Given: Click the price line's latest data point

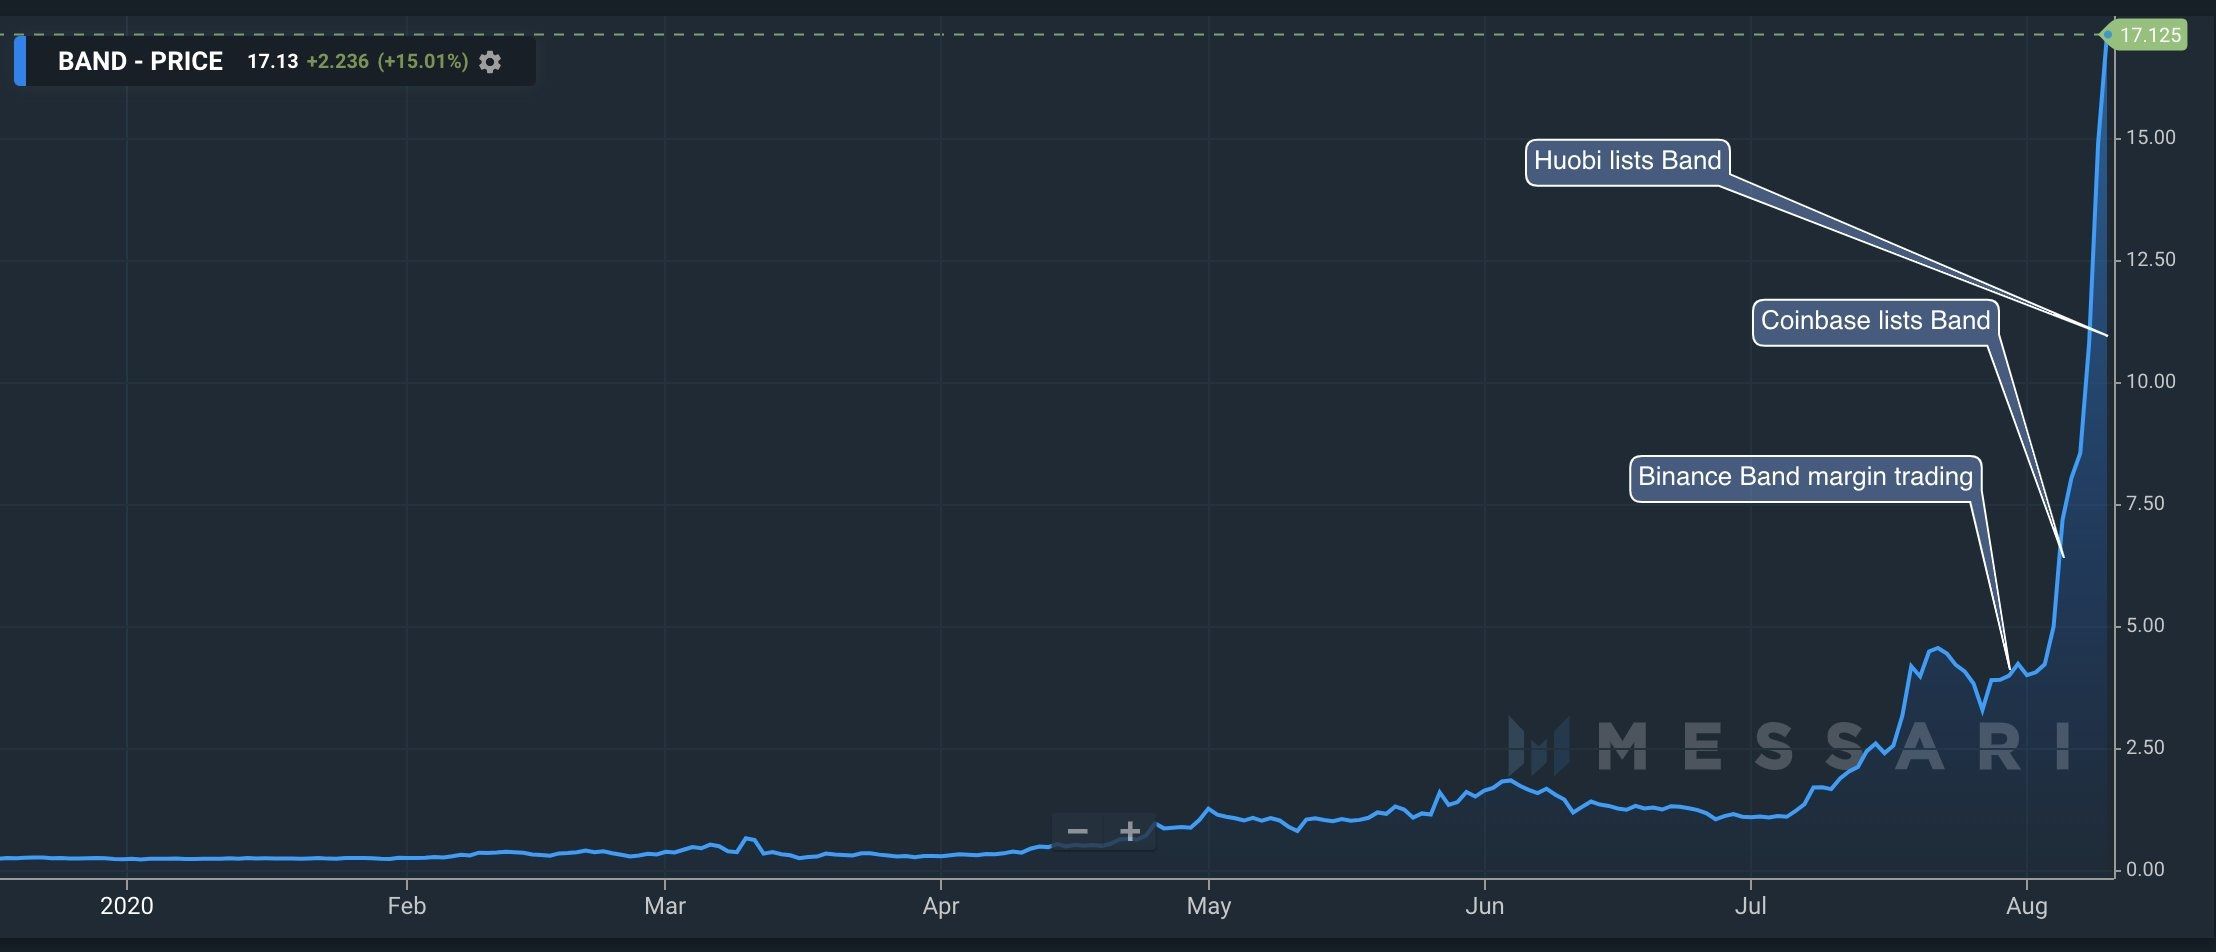Looking at the screenshot, I should (2107, 35).
